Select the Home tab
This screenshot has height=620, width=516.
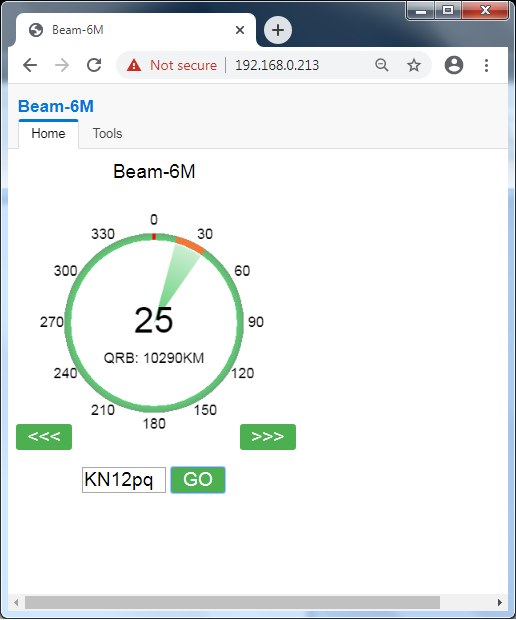[x=48, y=134]
